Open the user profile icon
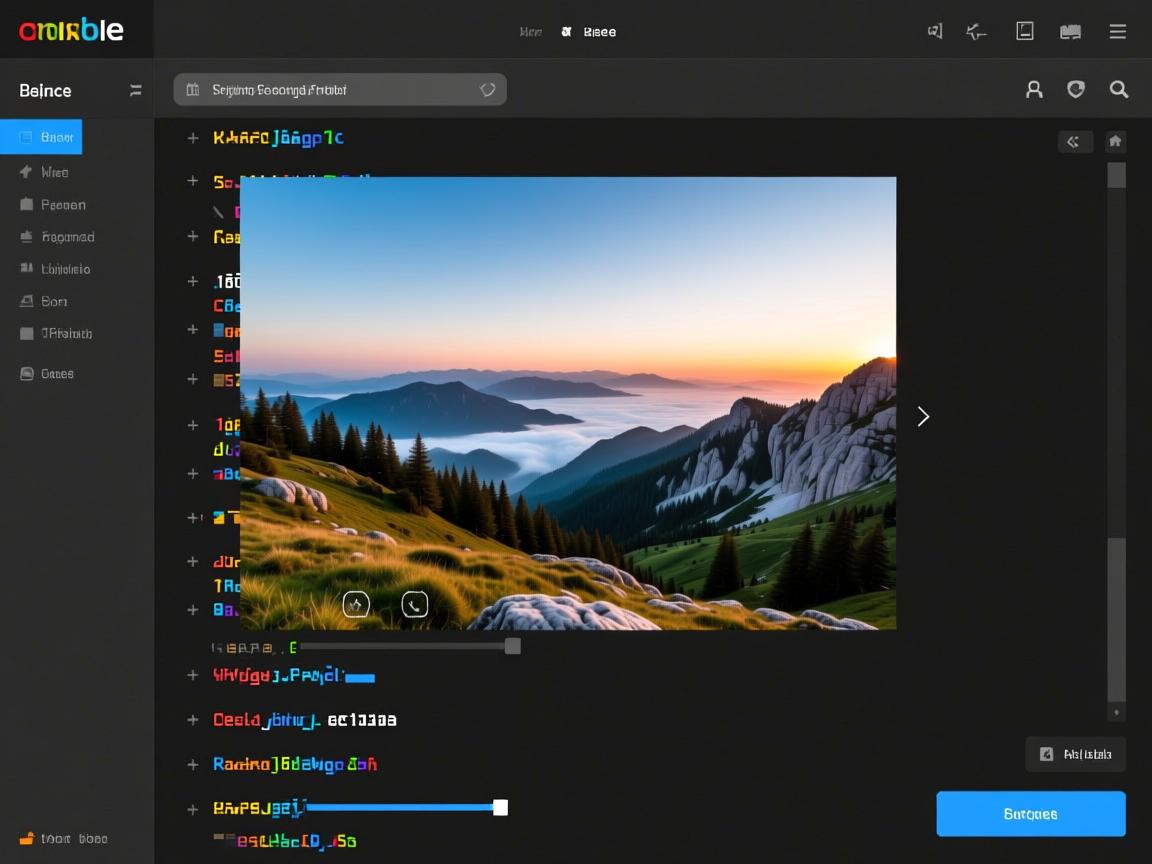The width and height of the screenshot is (1152, 864). (x=1034, y=90)
